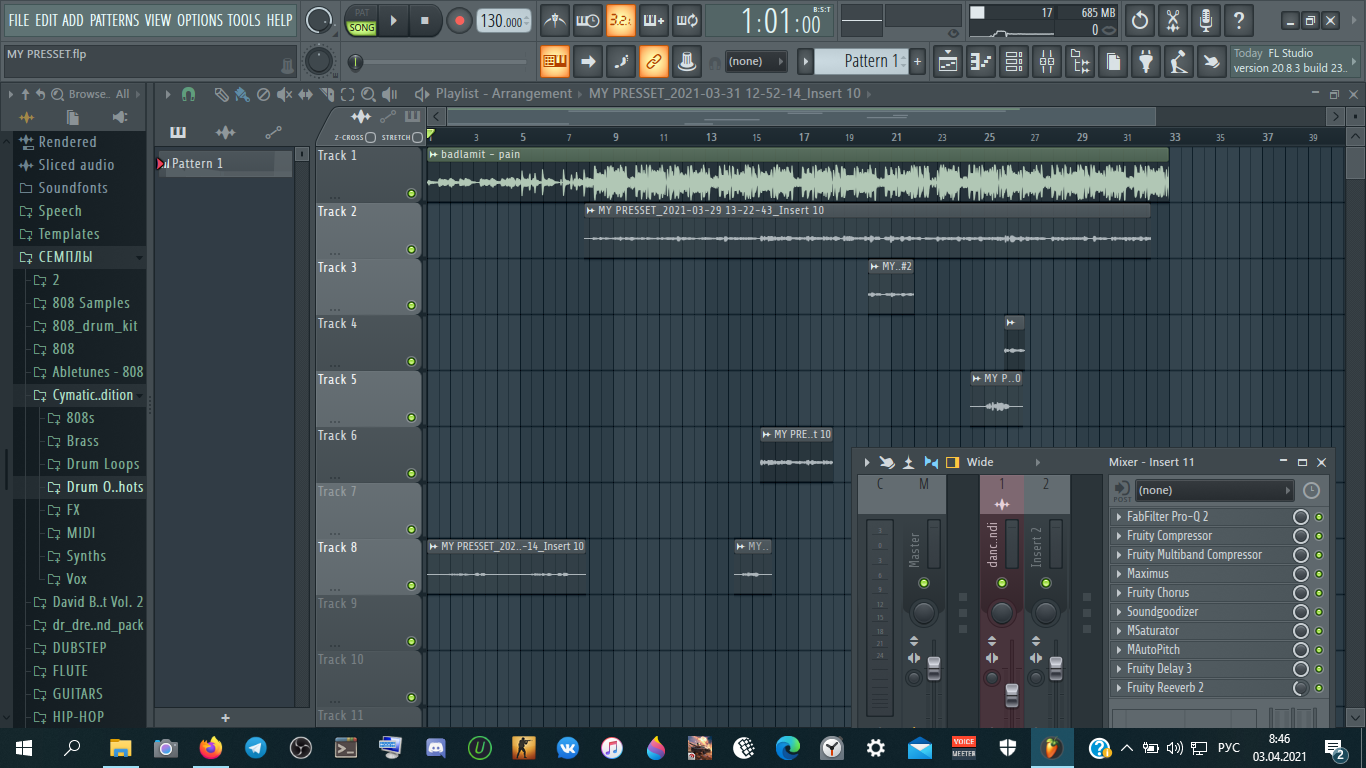Open the Playlist view icon
This screenshot has width=1366, height=768.
948,62
